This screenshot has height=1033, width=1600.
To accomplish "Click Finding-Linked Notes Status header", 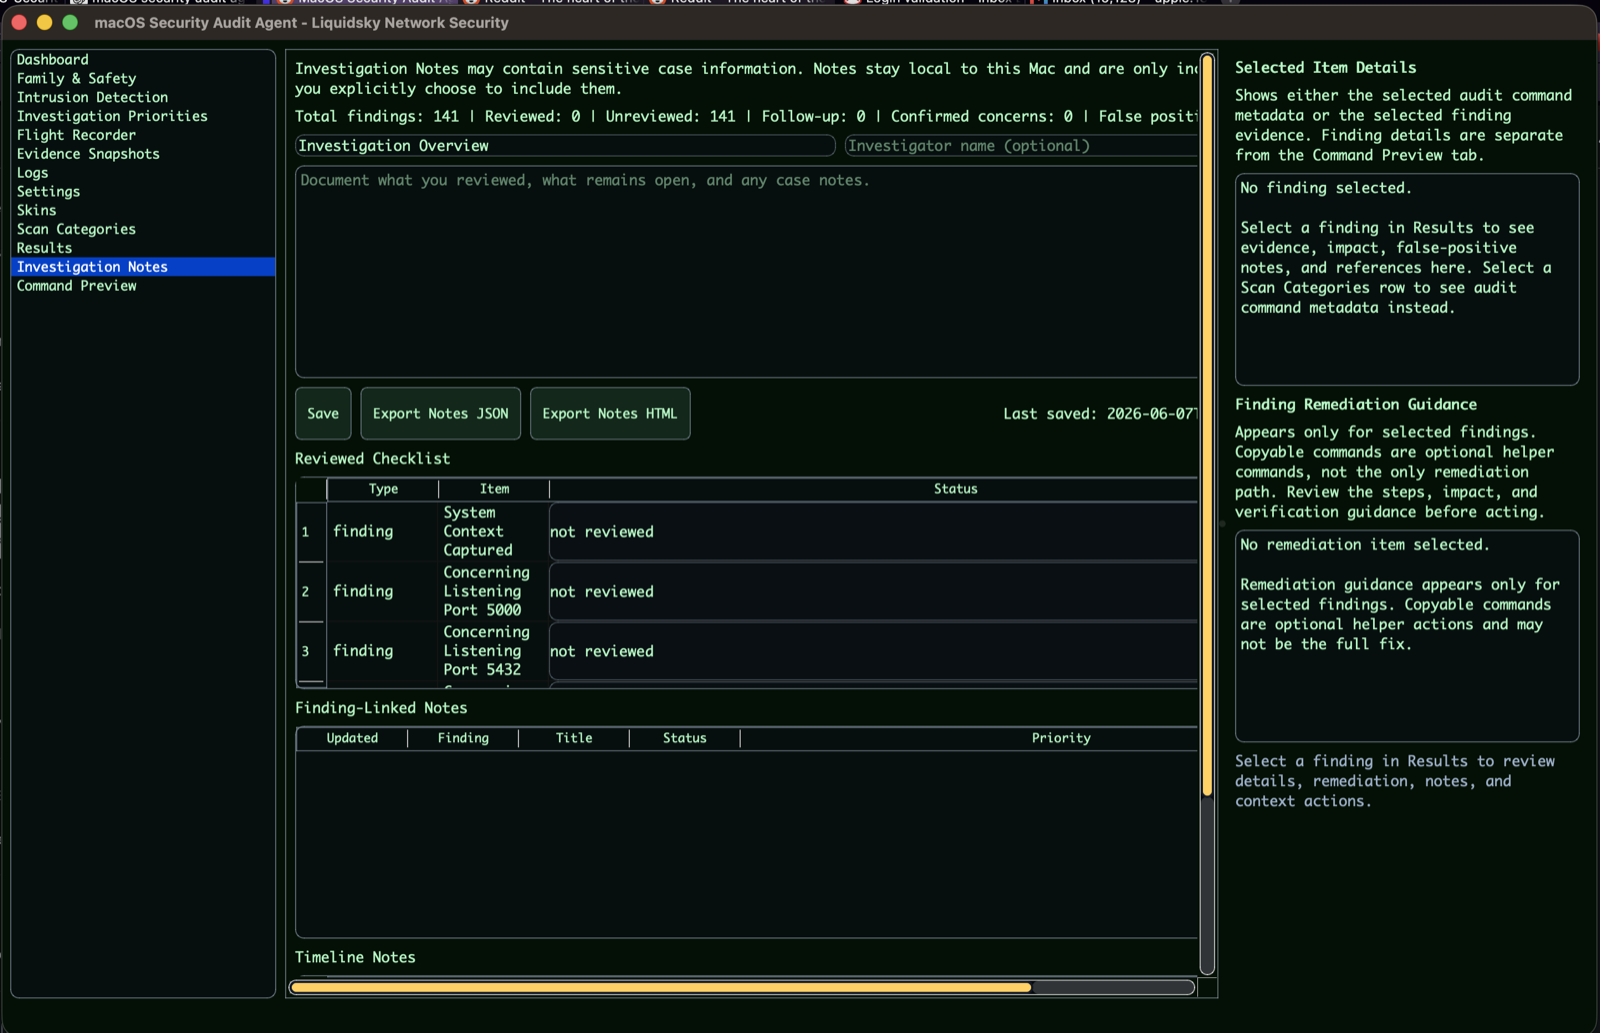I will 685,738.
